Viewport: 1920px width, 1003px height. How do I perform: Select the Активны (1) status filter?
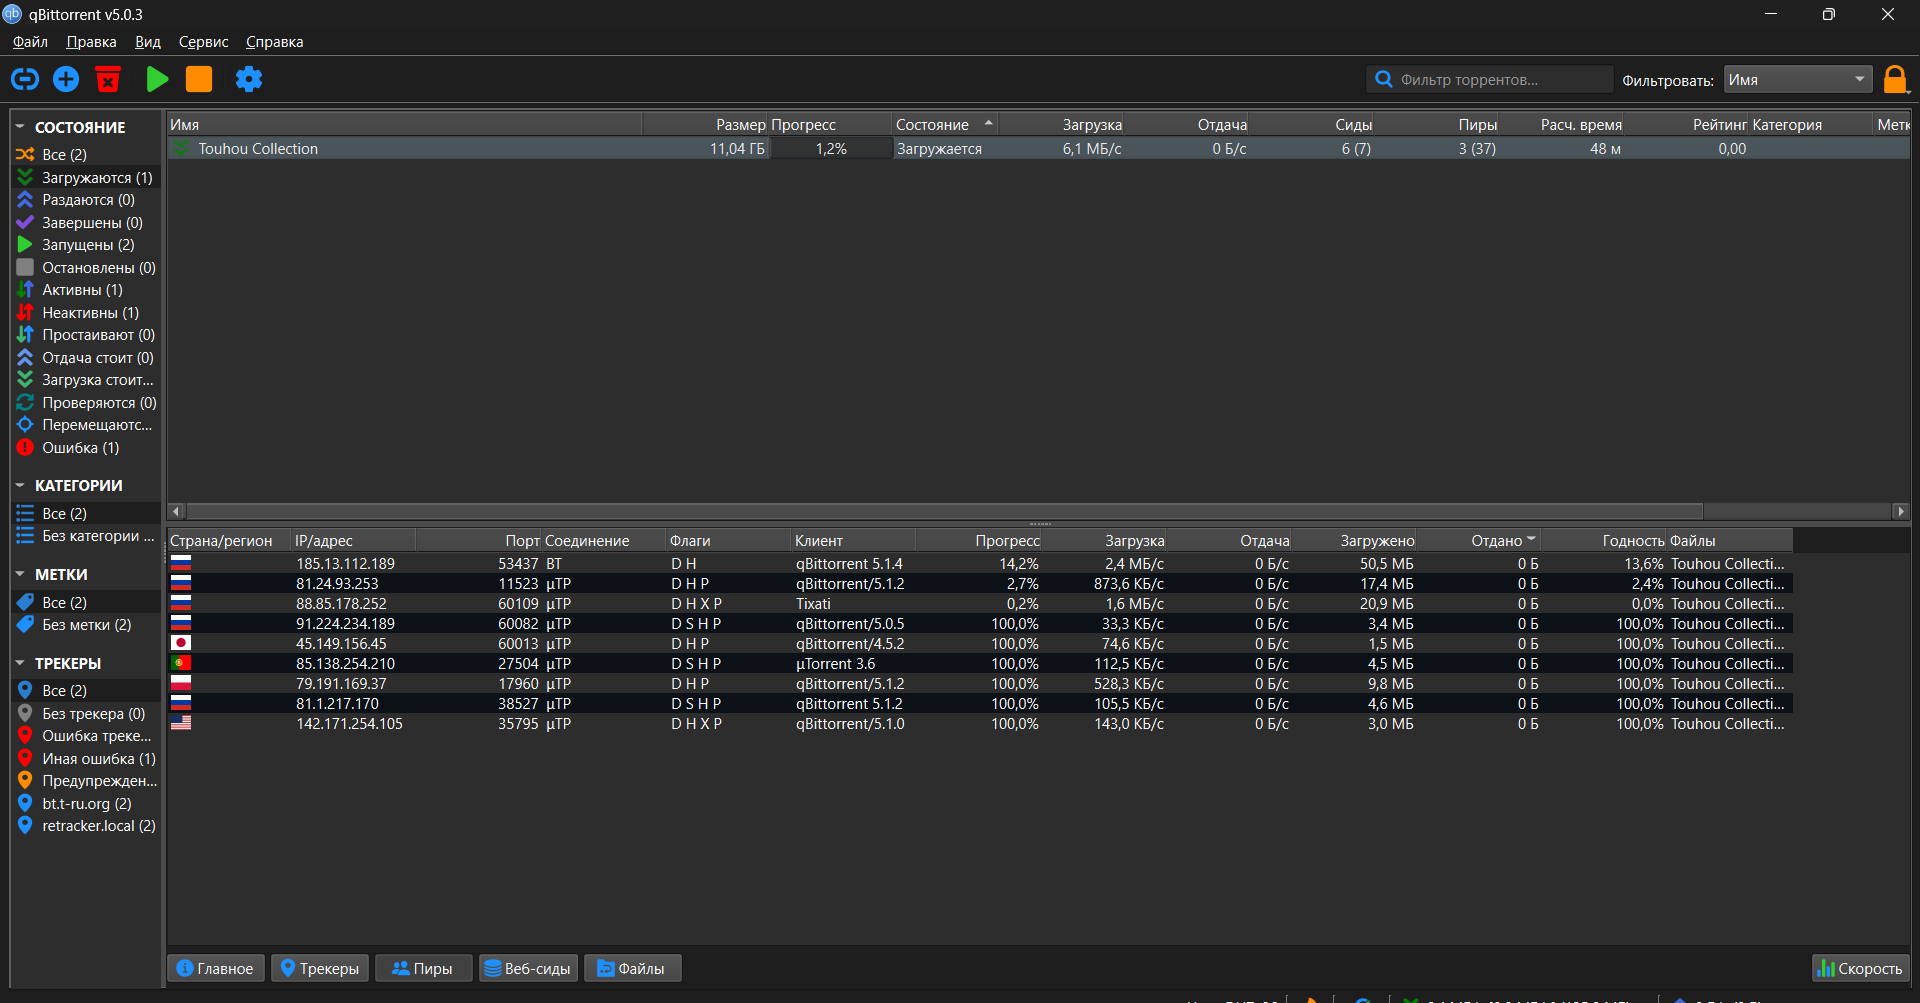85,290
